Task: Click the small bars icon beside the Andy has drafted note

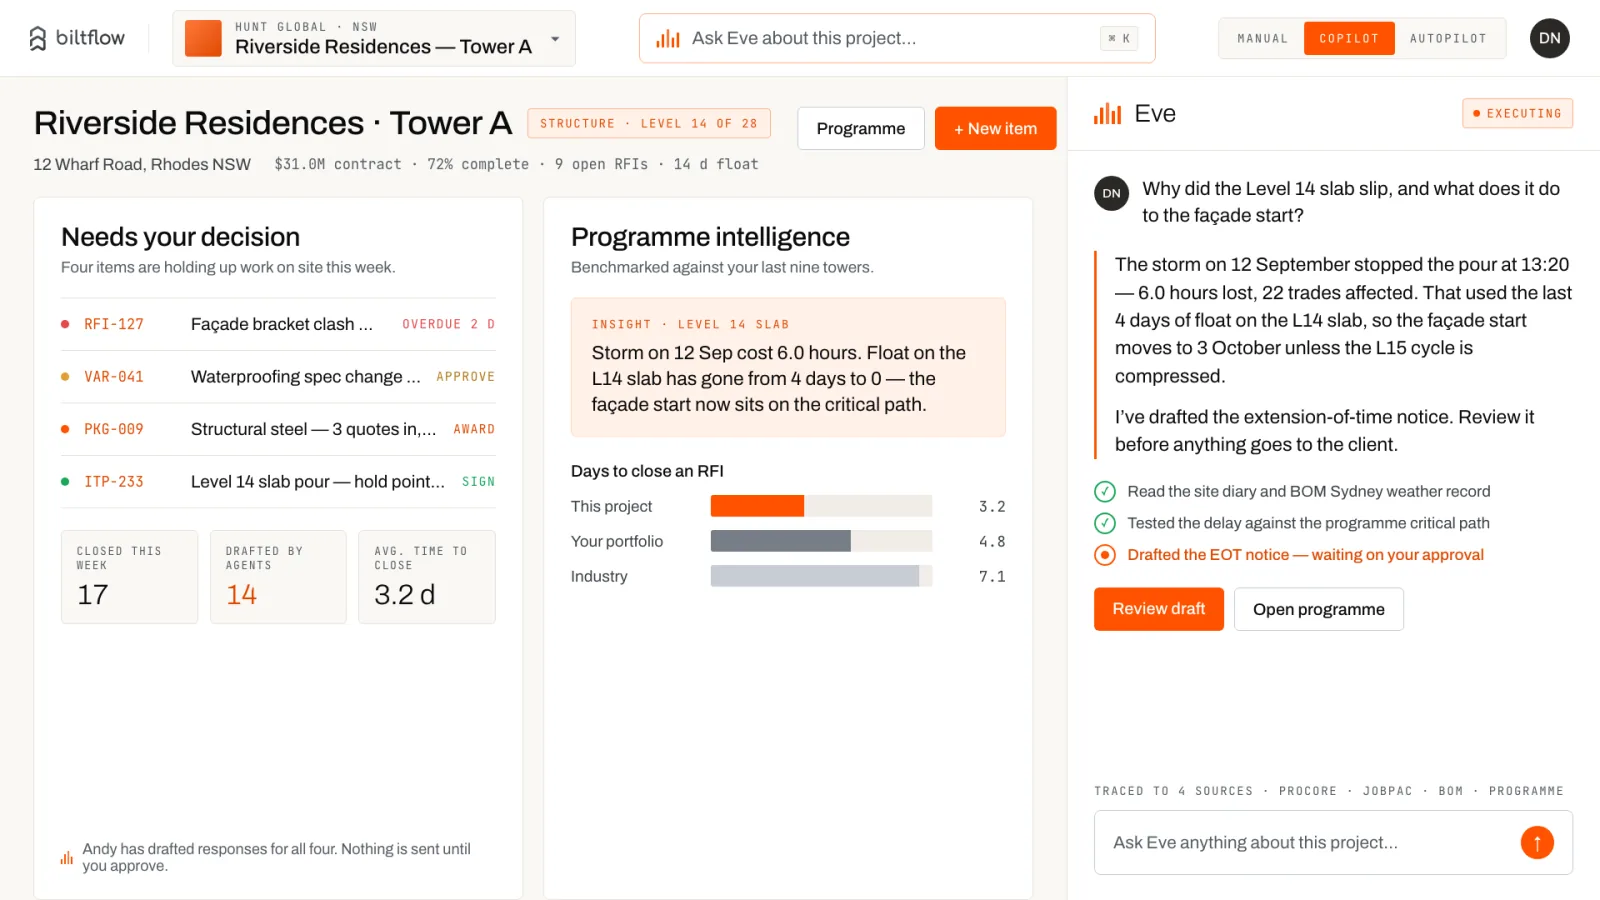Action: (67, 858)
